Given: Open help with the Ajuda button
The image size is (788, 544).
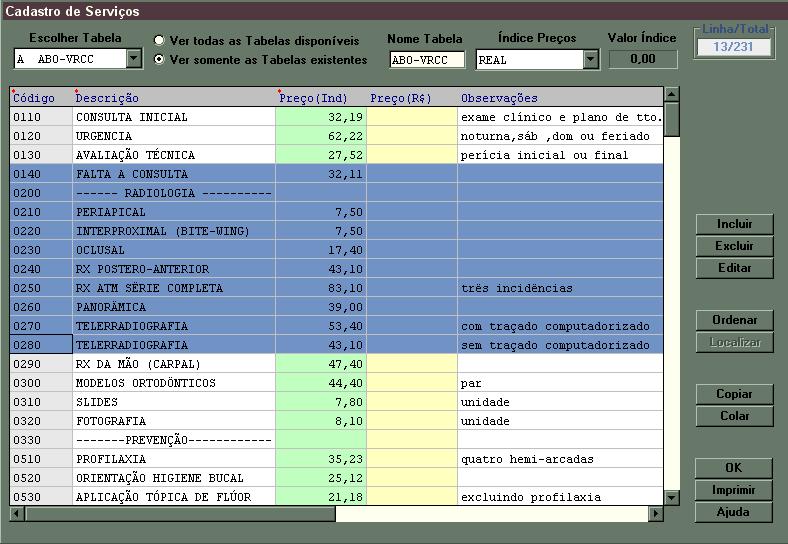Looking at the screenshot, I should [733, 512].
